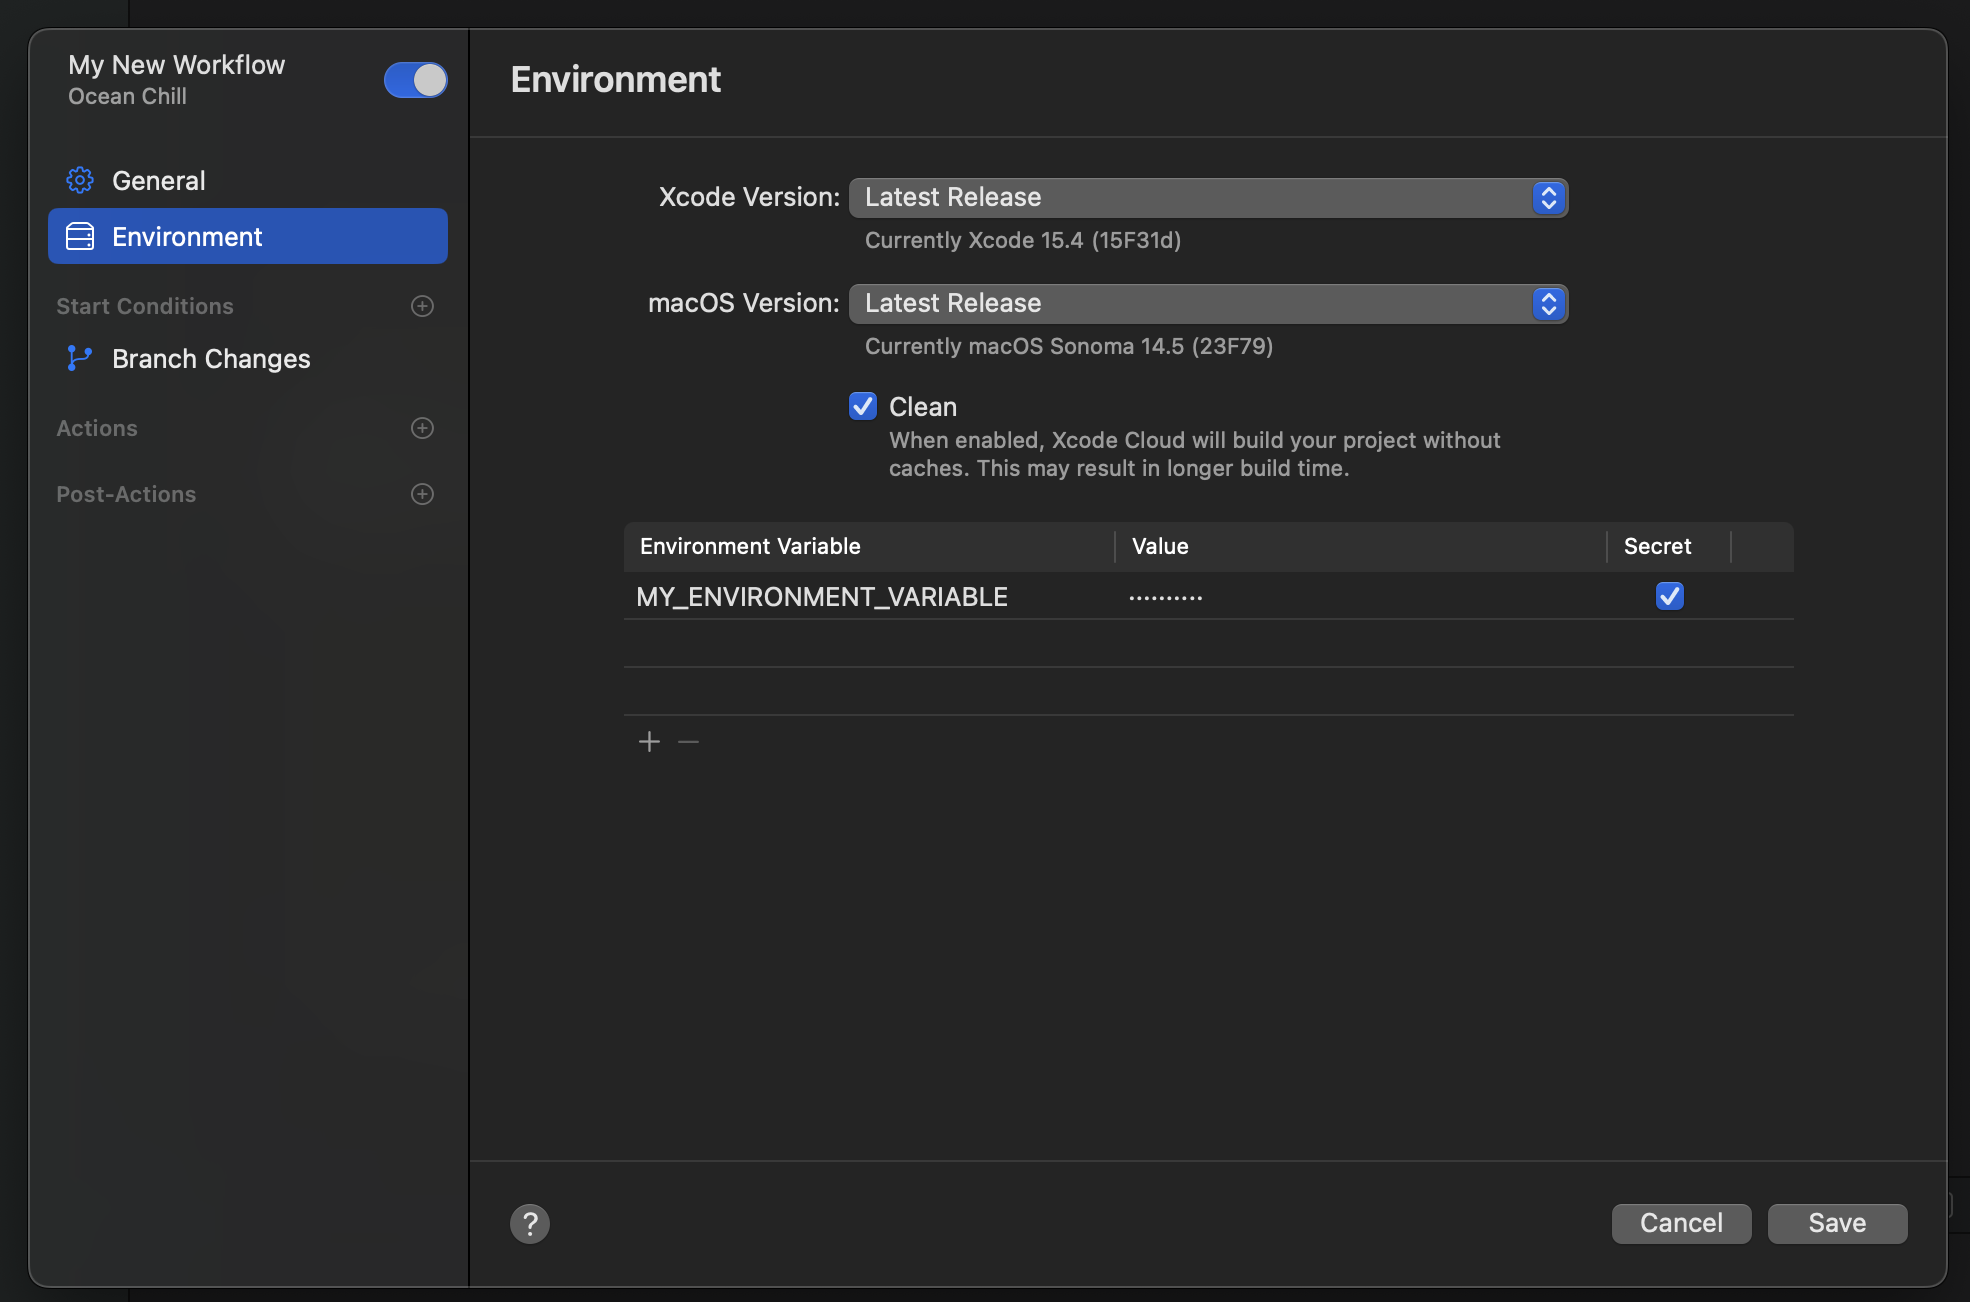
Task: Open the Xcode Version dropdown
Action: [1208, 198]
